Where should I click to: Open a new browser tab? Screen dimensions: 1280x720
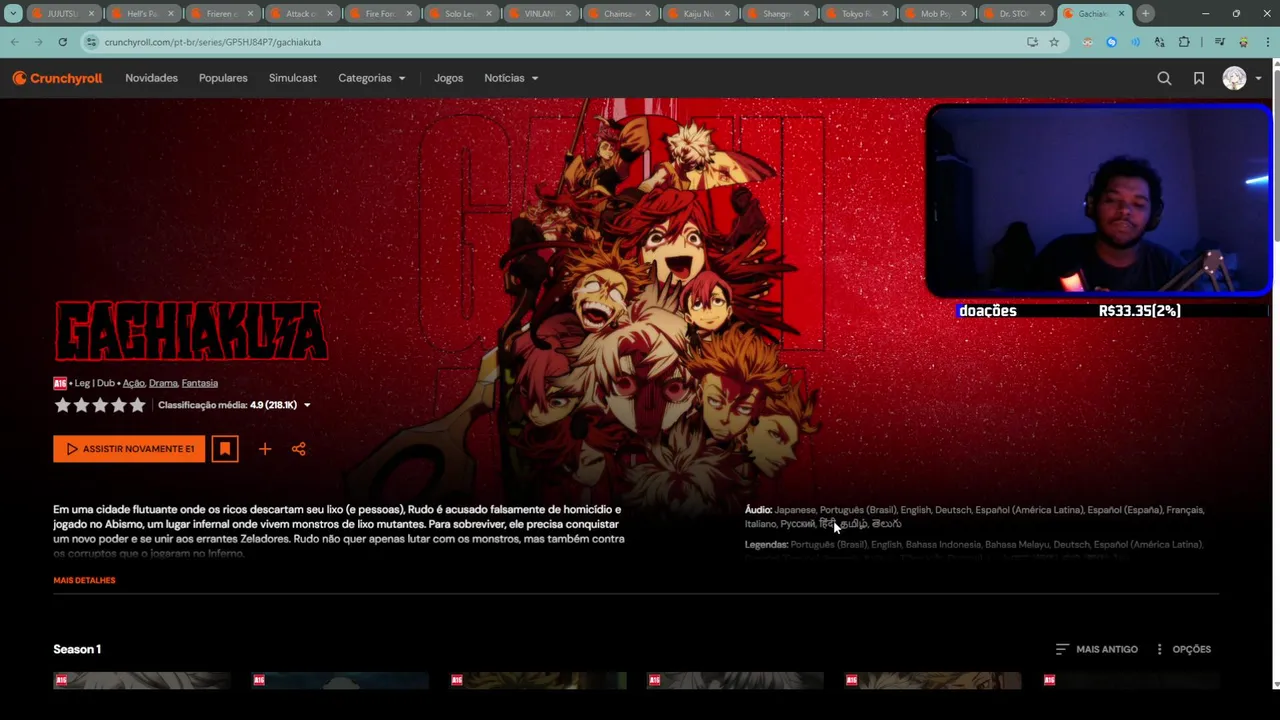tap(1146, 14)
